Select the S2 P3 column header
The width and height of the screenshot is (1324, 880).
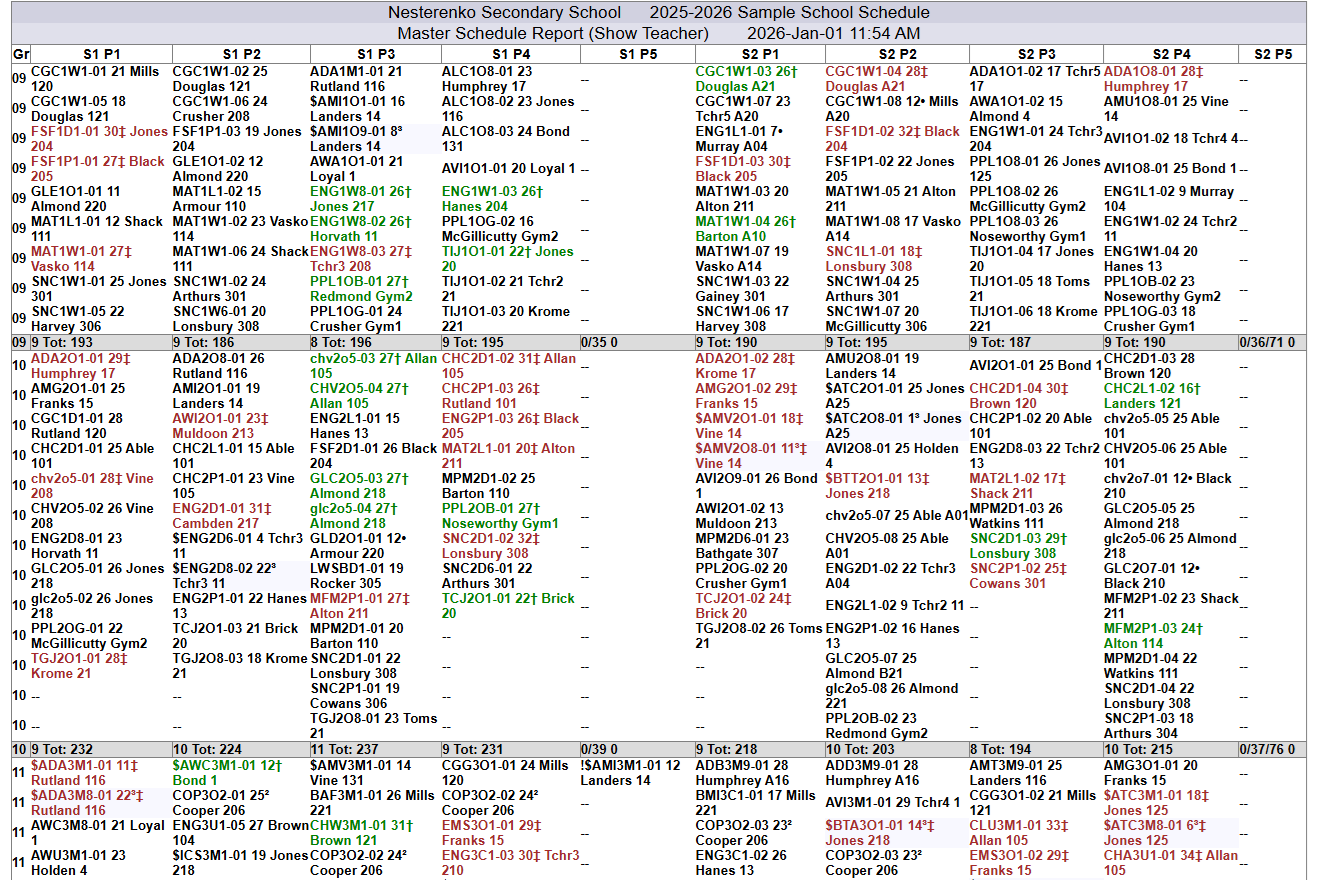pos(1035,54)
